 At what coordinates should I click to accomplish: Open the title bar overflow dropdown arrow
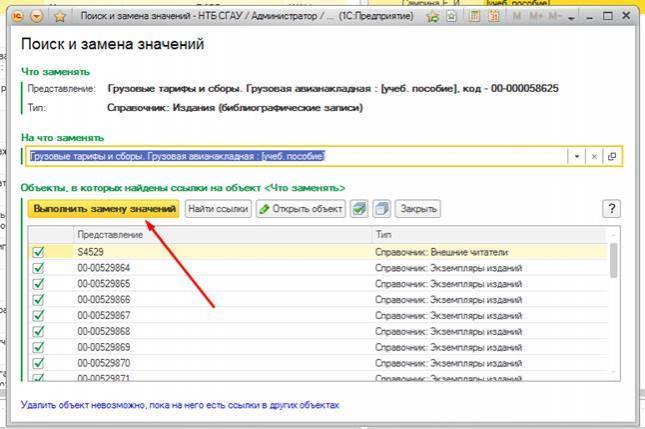coord(569,17)
